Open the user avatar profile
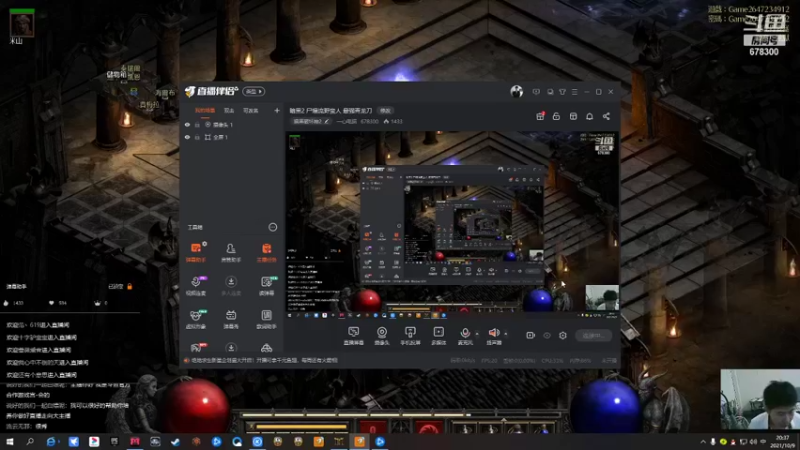This screenshot has height=450, width=800. point(516,91)
